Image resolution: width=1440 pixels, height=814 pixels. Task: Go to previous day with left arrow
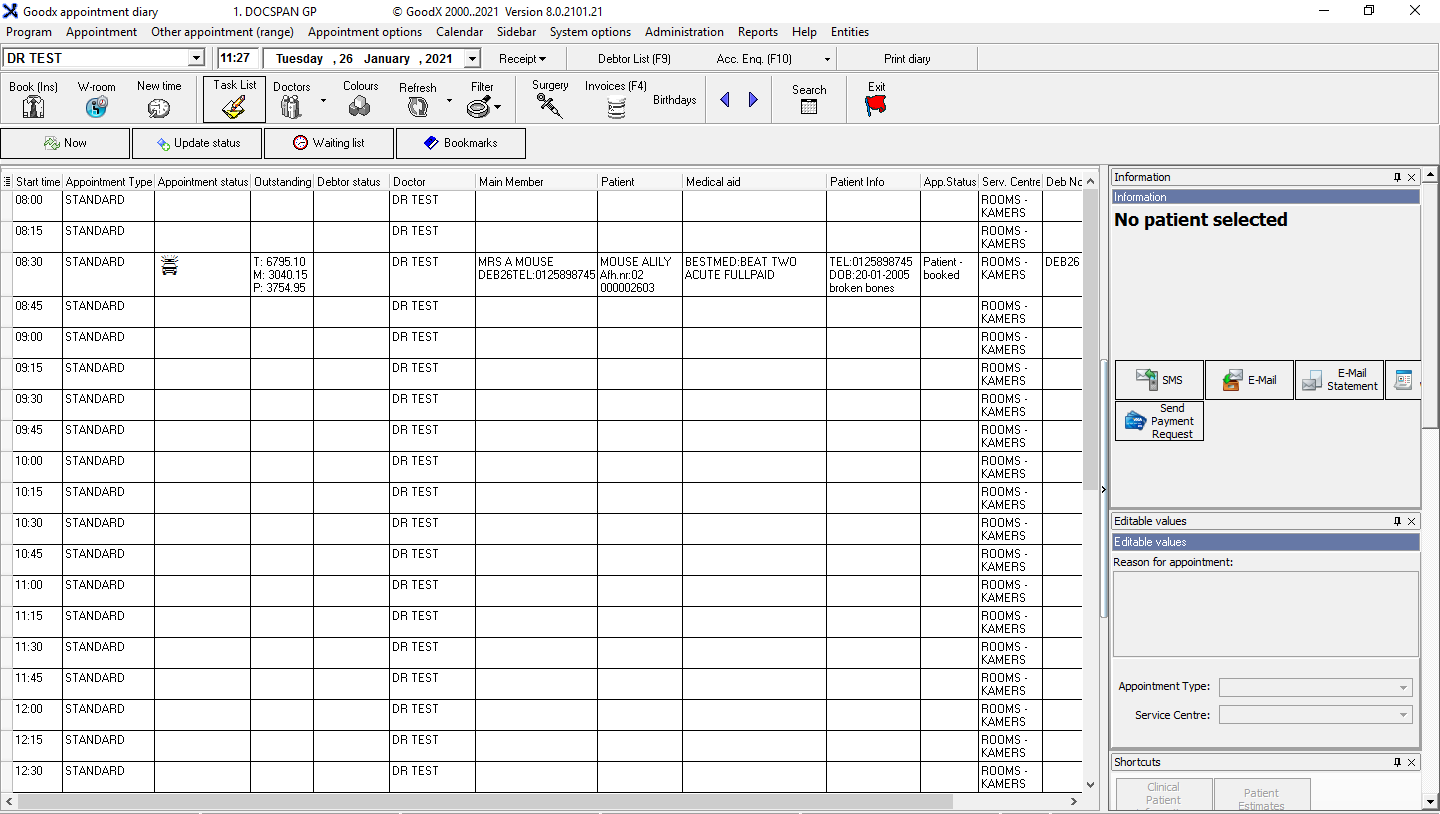point(725,100)
